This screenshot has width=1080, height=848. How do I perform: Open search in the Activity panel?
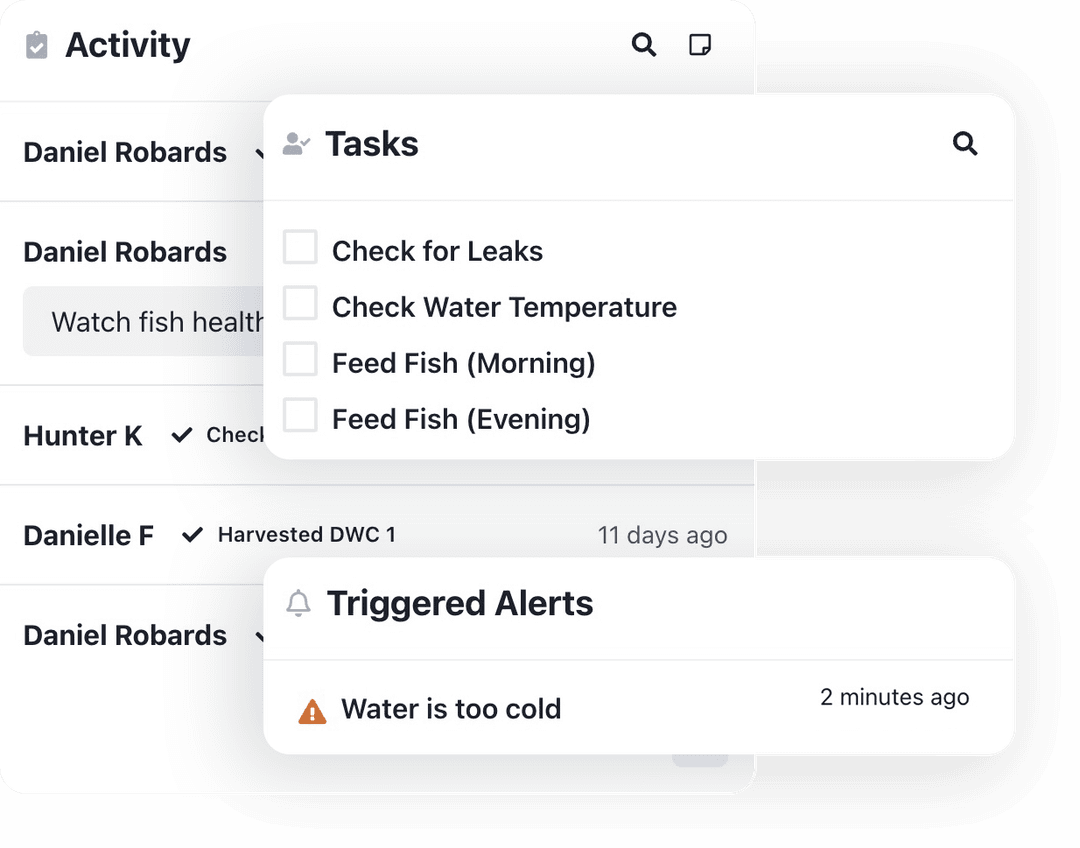click(643, 45)
